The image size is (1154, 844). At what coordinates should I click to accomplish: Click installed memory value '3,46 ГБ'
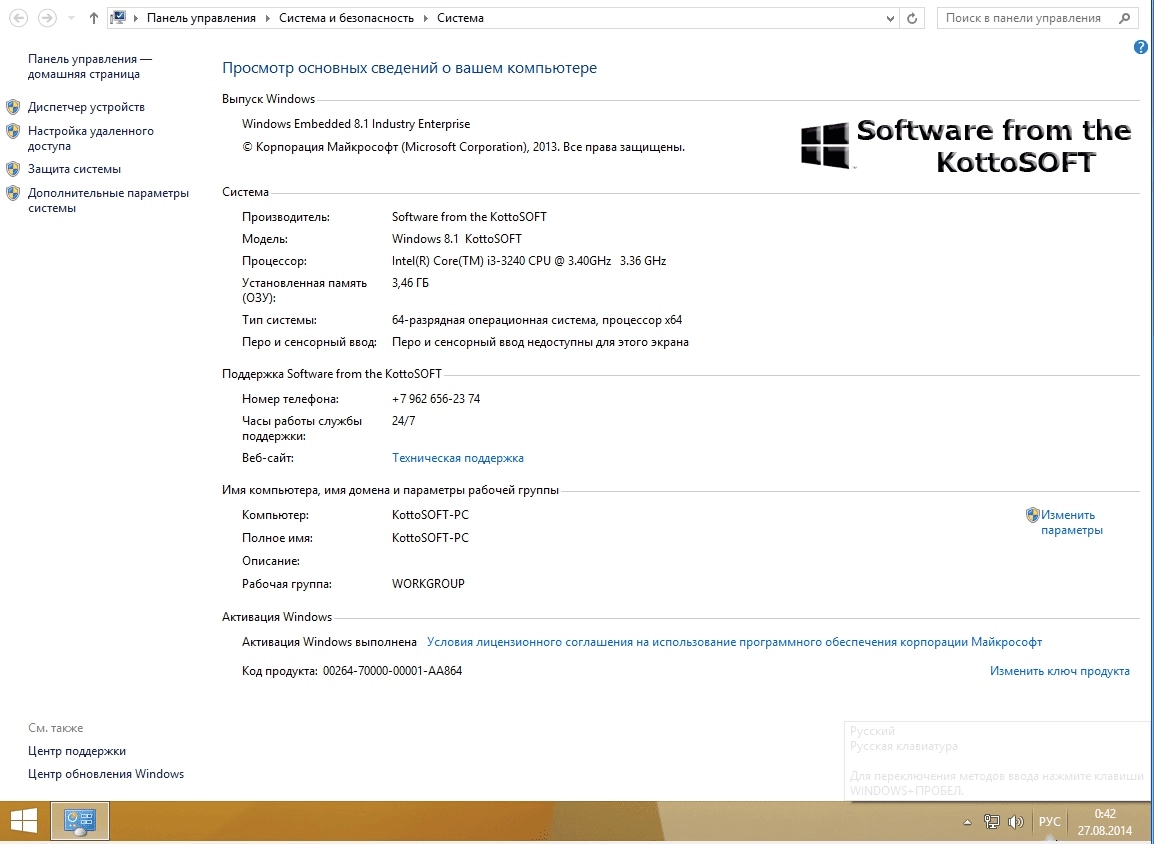[410, 283]
